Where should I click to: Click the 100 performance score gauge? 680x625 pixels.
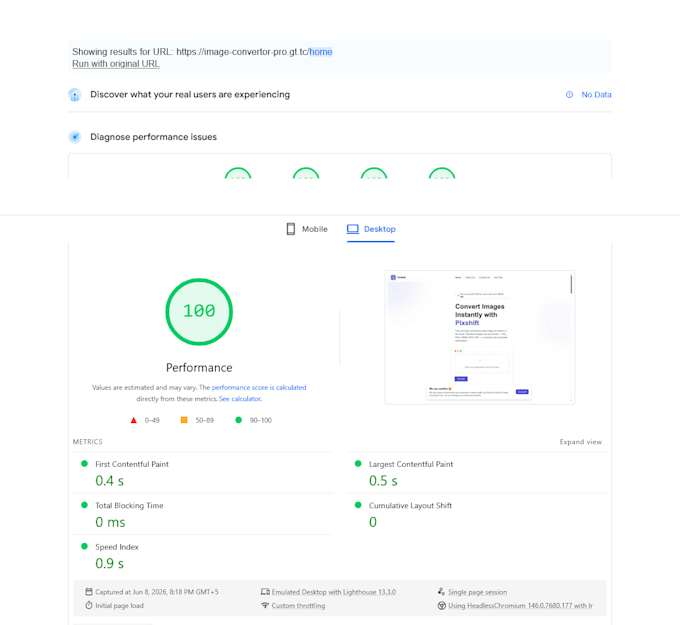coord(199,312)
